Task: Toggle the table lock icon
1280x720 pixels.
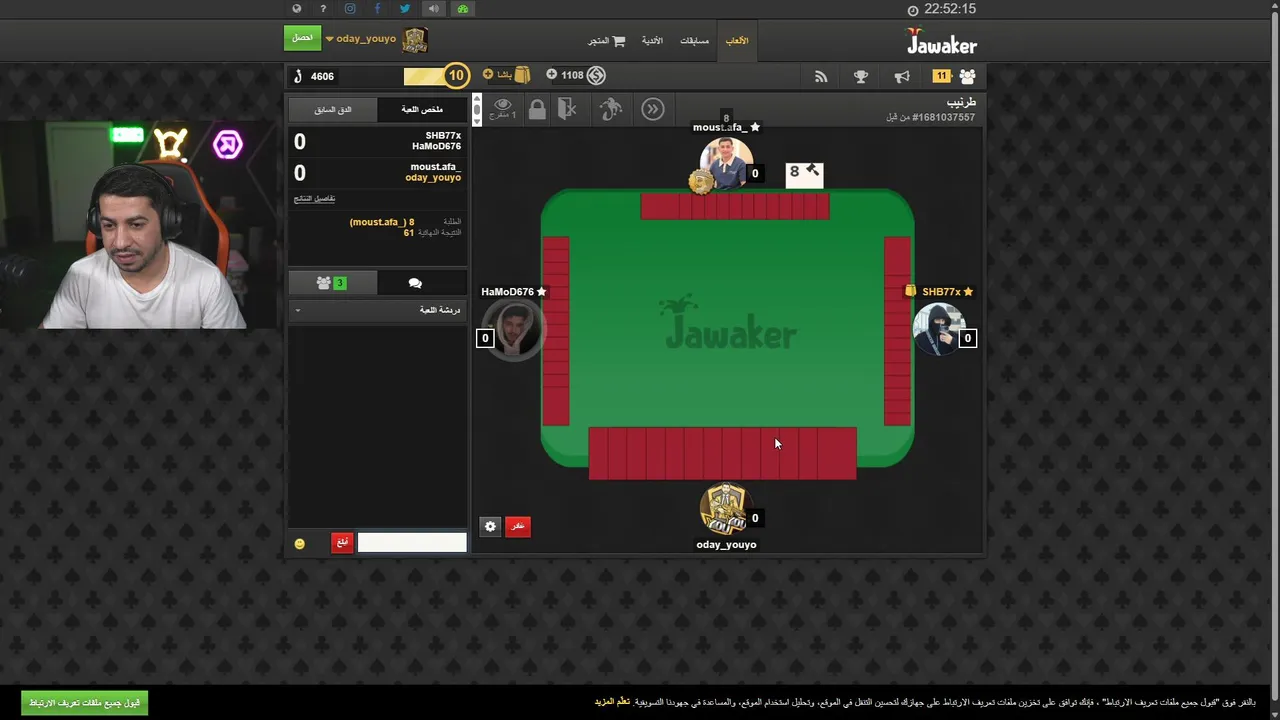Action: [x=537, y=109]
